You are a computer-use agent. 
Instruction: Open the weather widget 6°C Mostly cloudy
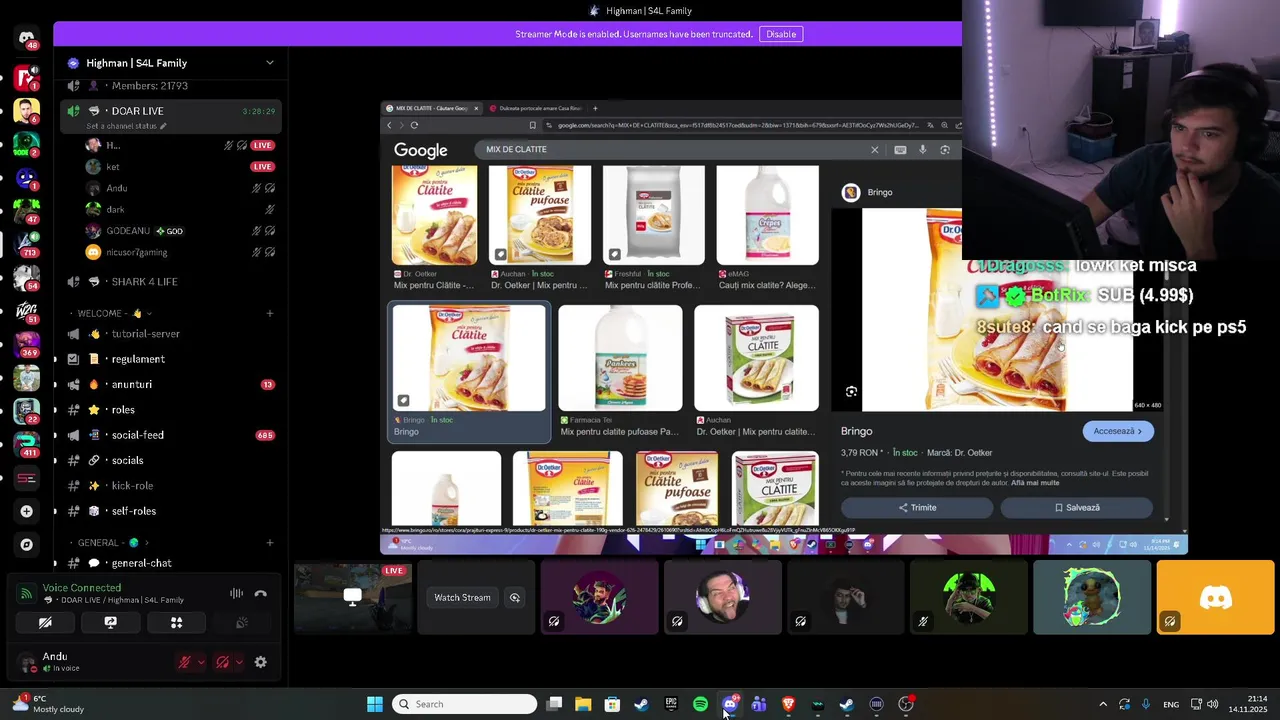[48, 704]
